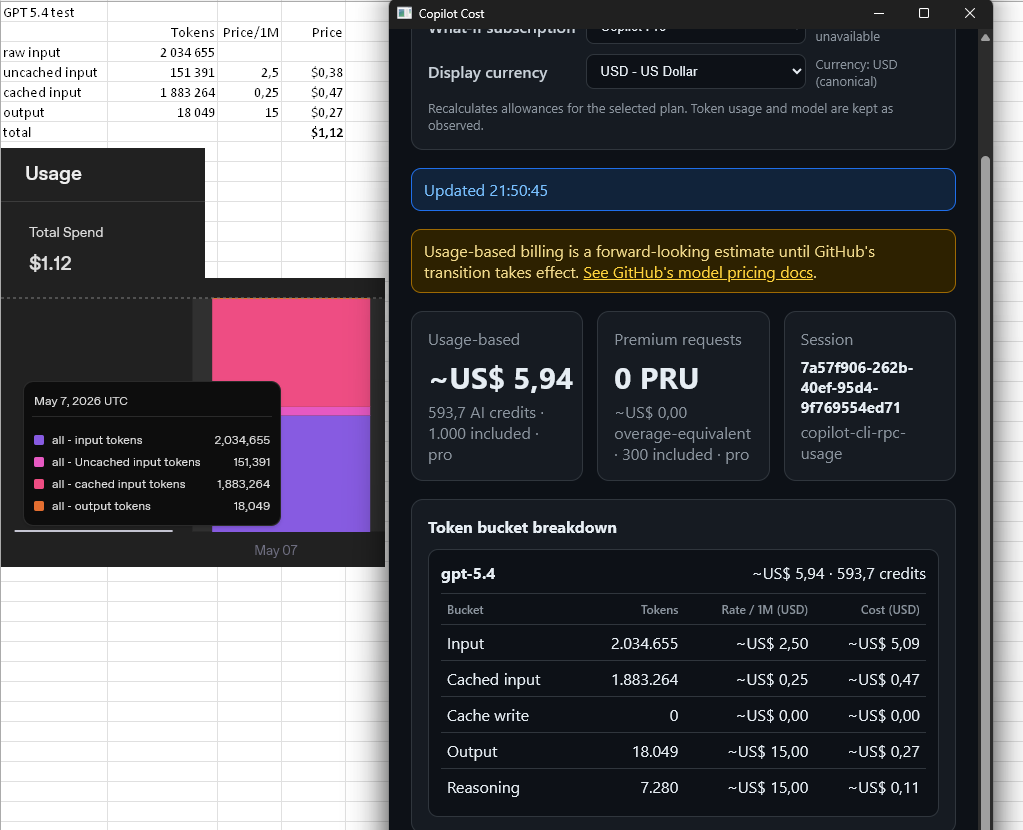Click the Output row label in bucket table
The image size is (1023, 830).
[472, 752]
